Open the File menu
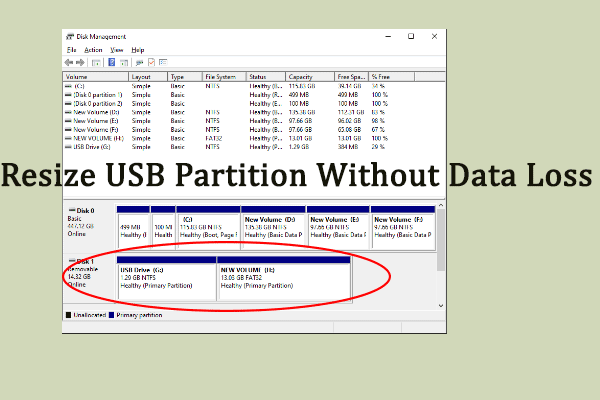The height and width of the screenshot is (400, 600). pos(71,50)
